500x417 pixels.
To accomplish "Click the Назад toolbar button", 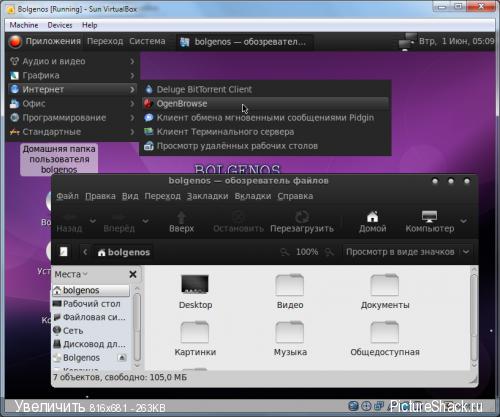I will click(x=69, y=222).
